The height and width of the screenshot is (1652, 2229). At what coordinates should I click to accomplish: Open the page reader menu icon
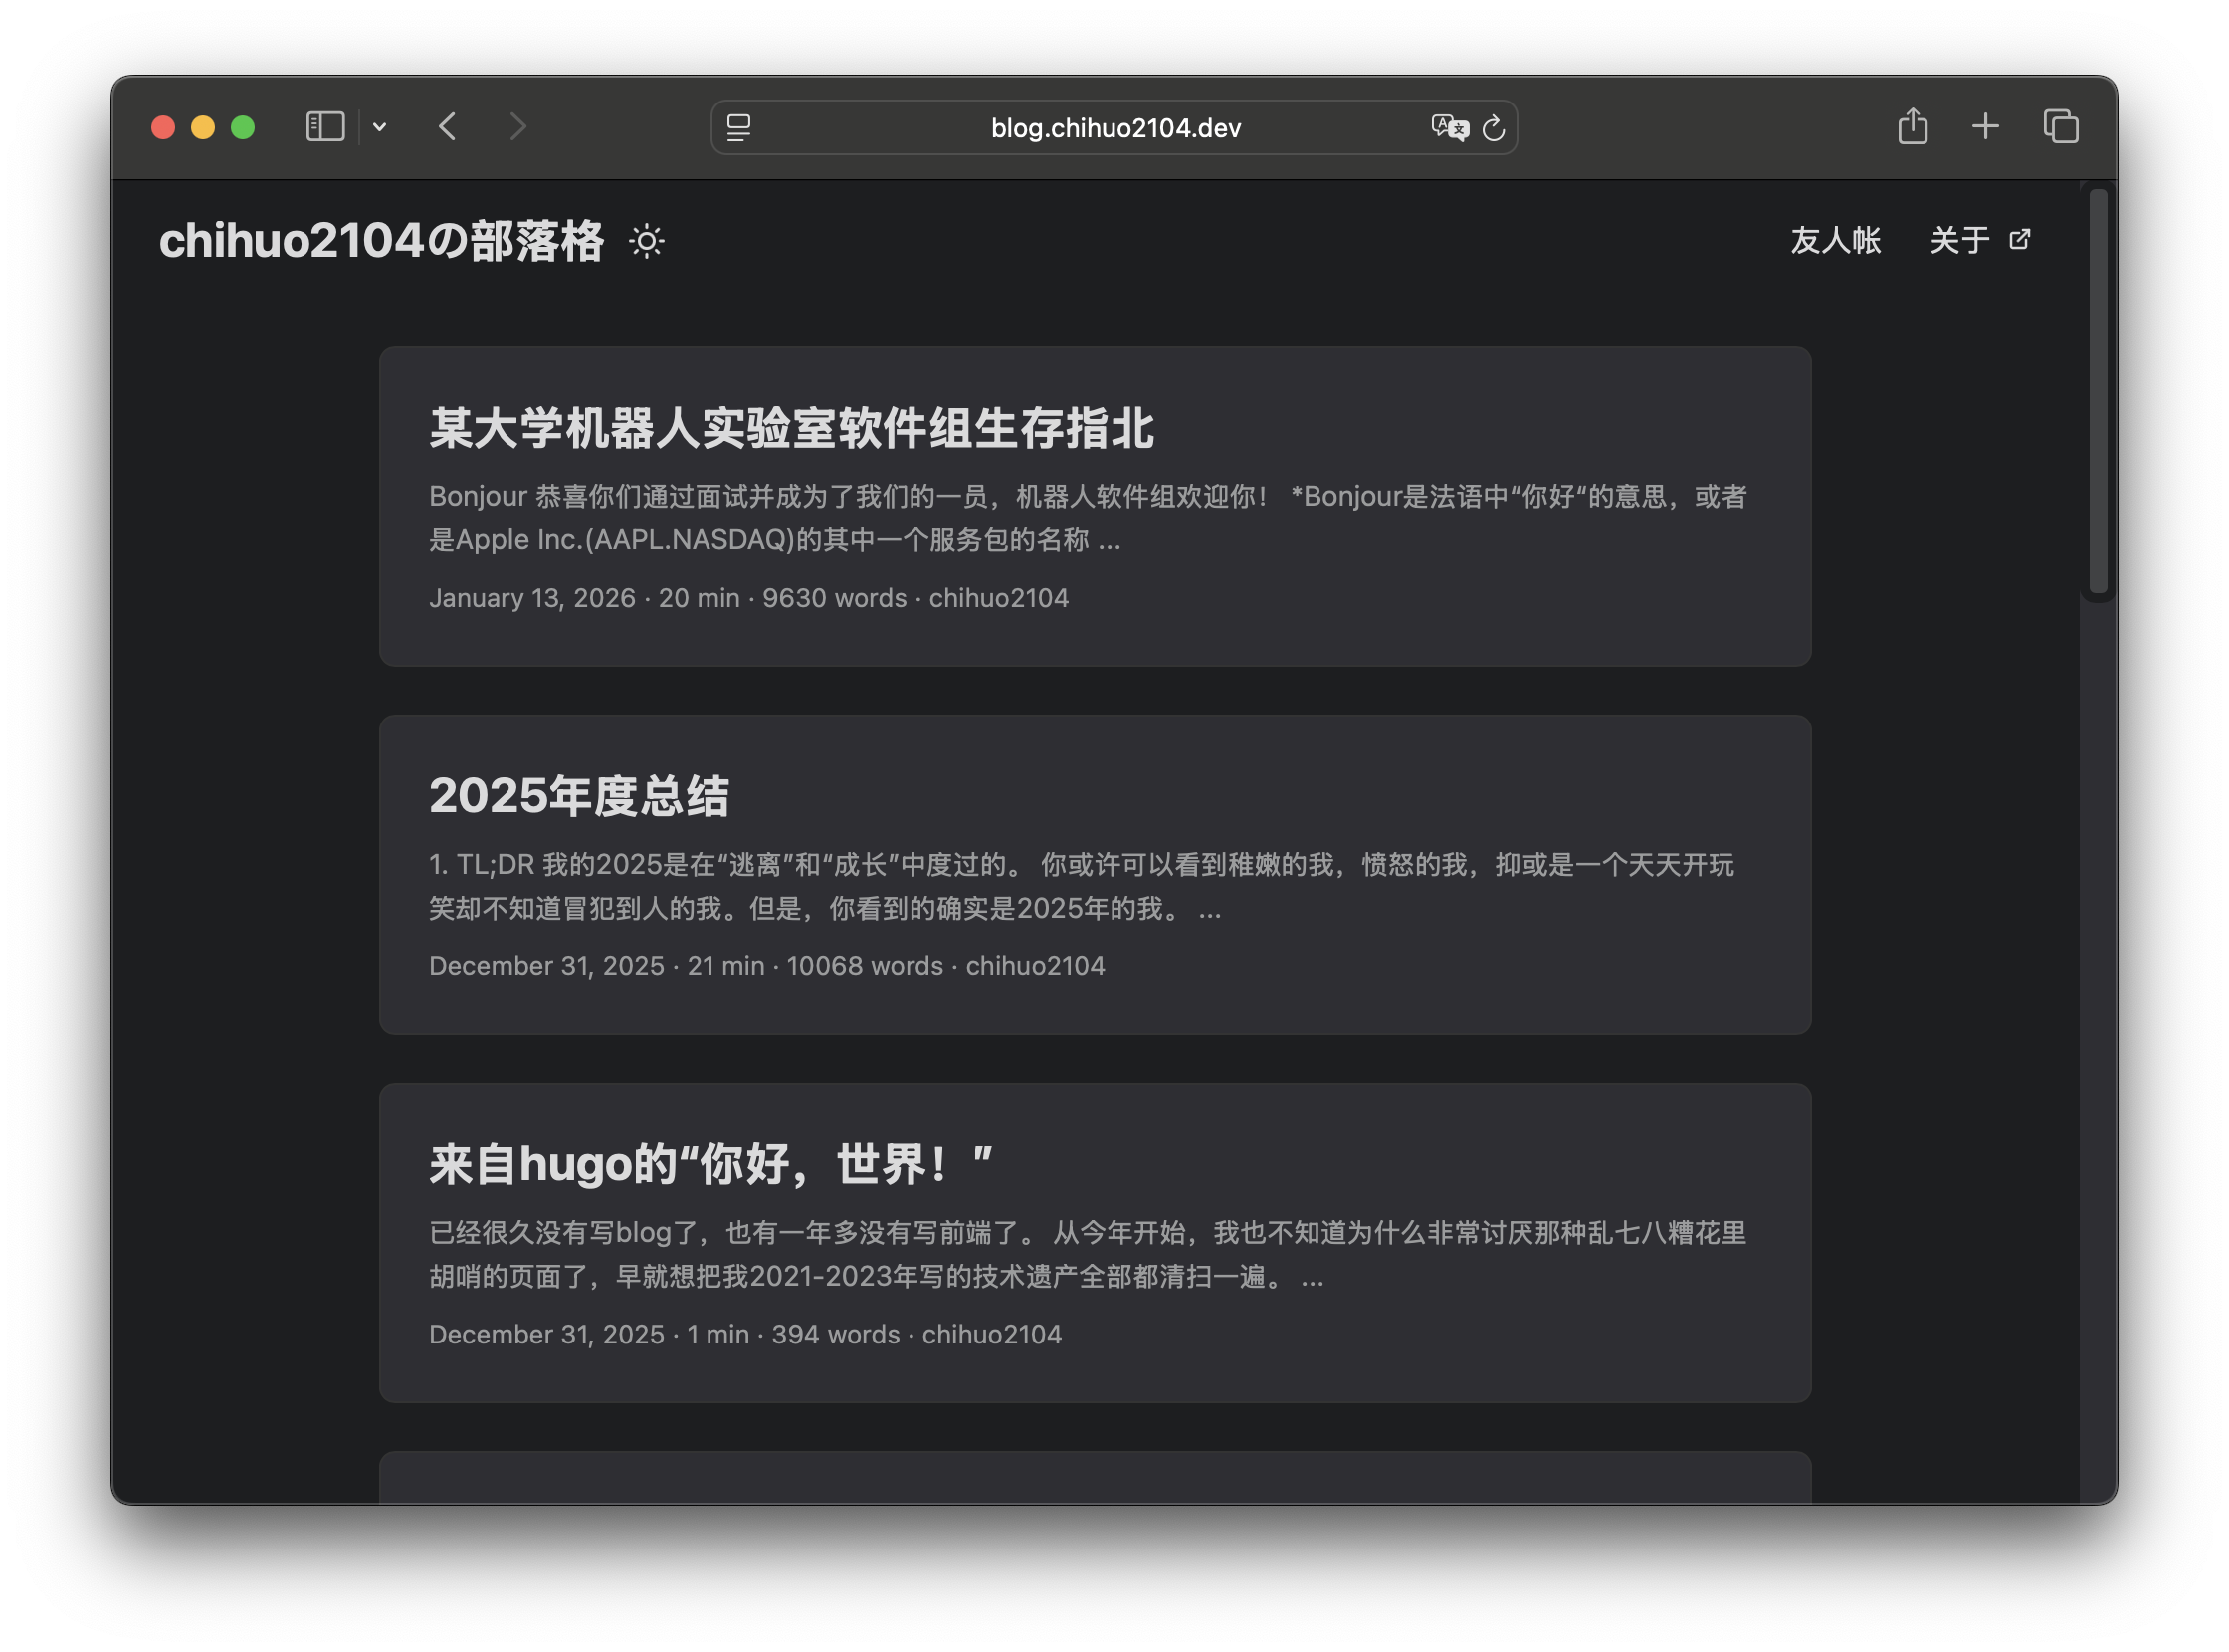[x=739, y=128]
